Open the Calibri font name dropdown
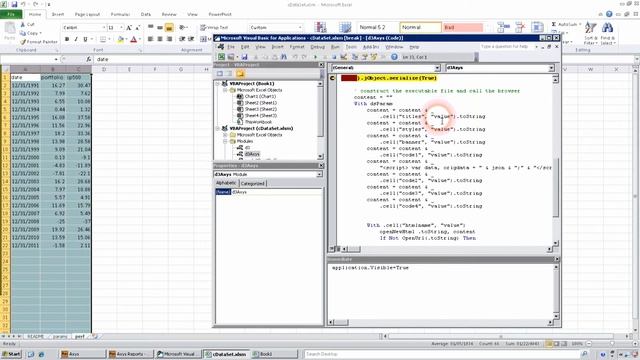 pyautogui.click(x=104, y=27)
